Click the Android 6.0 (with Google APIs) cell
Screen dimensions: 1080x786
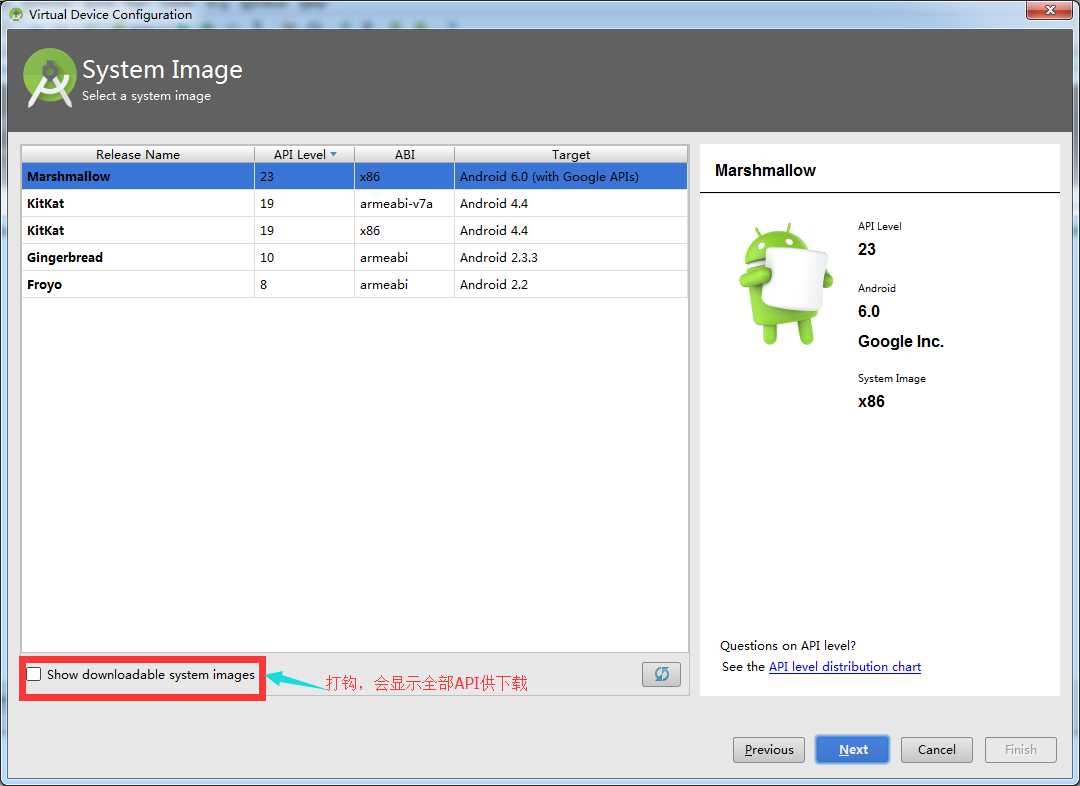[x=570, y=176]
